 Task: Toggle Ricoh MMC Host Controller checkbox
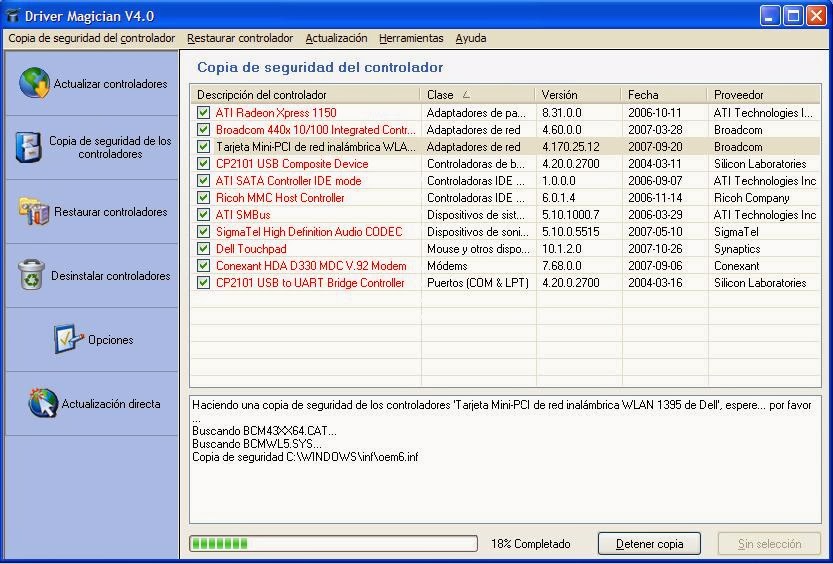[203, 198]
